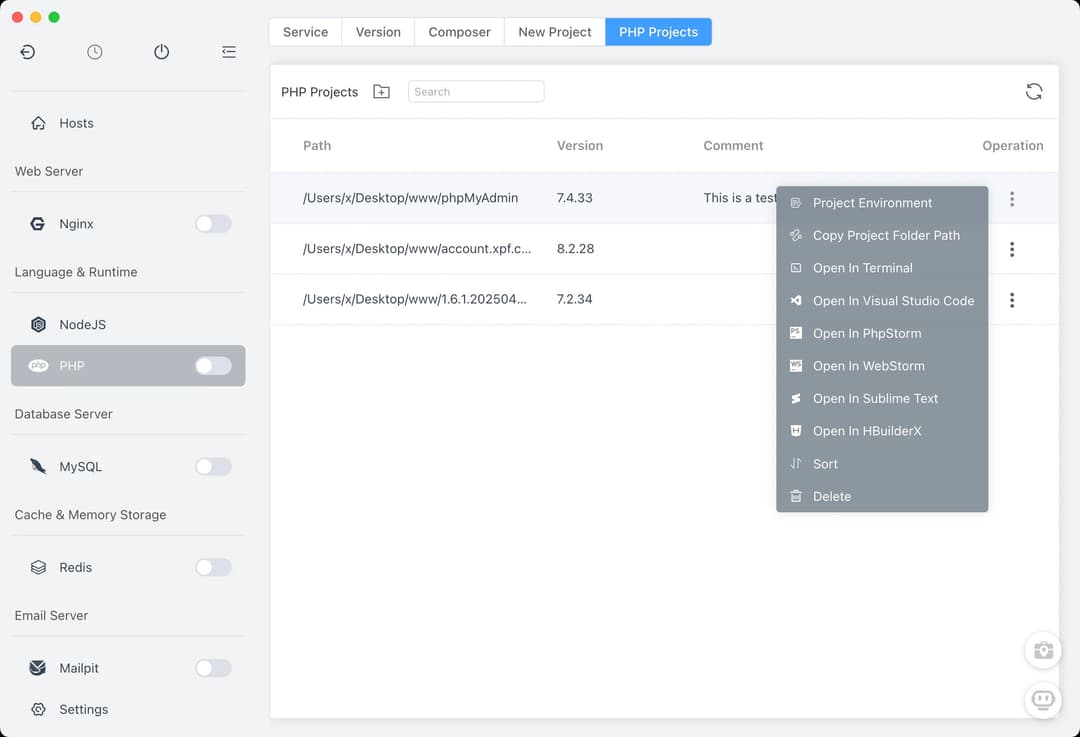Click the exit/logout icon in top sidebar
The image size is (1080, 737).
tap(28, 52)
